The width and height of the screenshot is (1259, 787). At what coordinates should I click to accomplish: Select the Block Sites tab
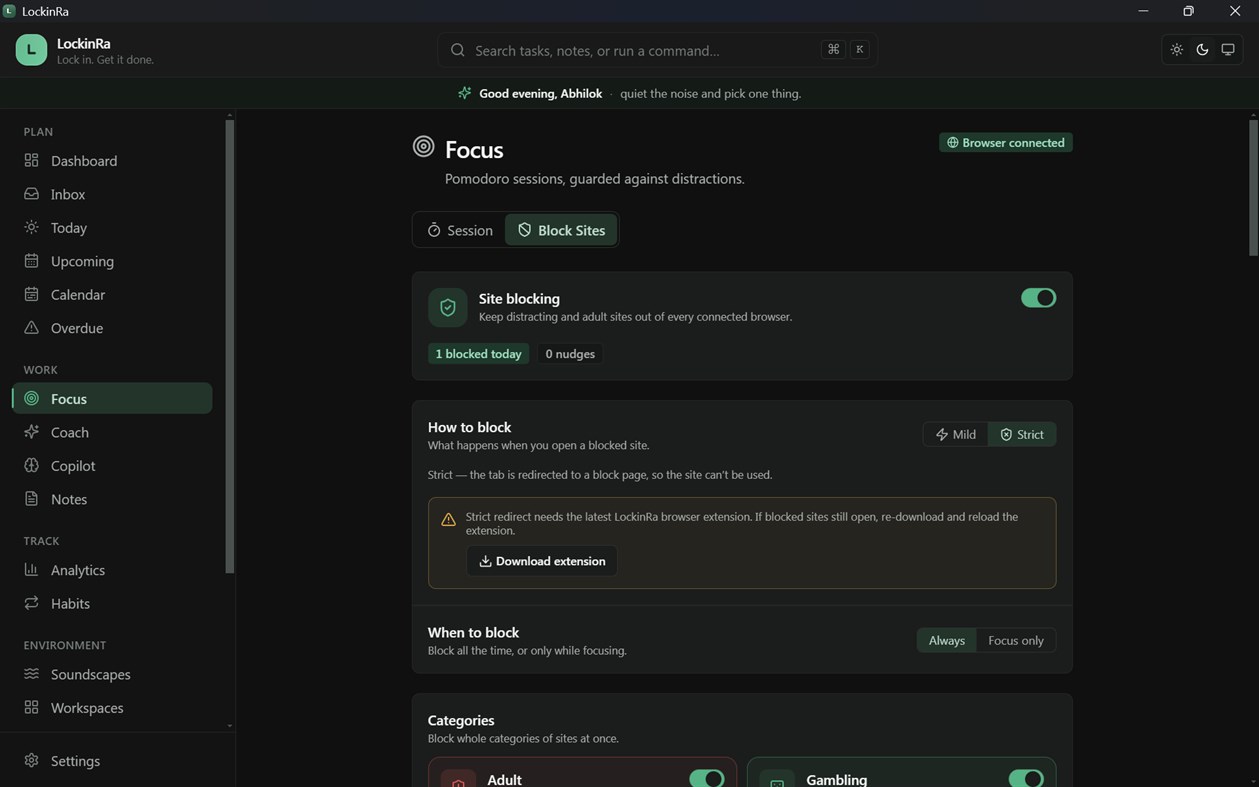561,230
